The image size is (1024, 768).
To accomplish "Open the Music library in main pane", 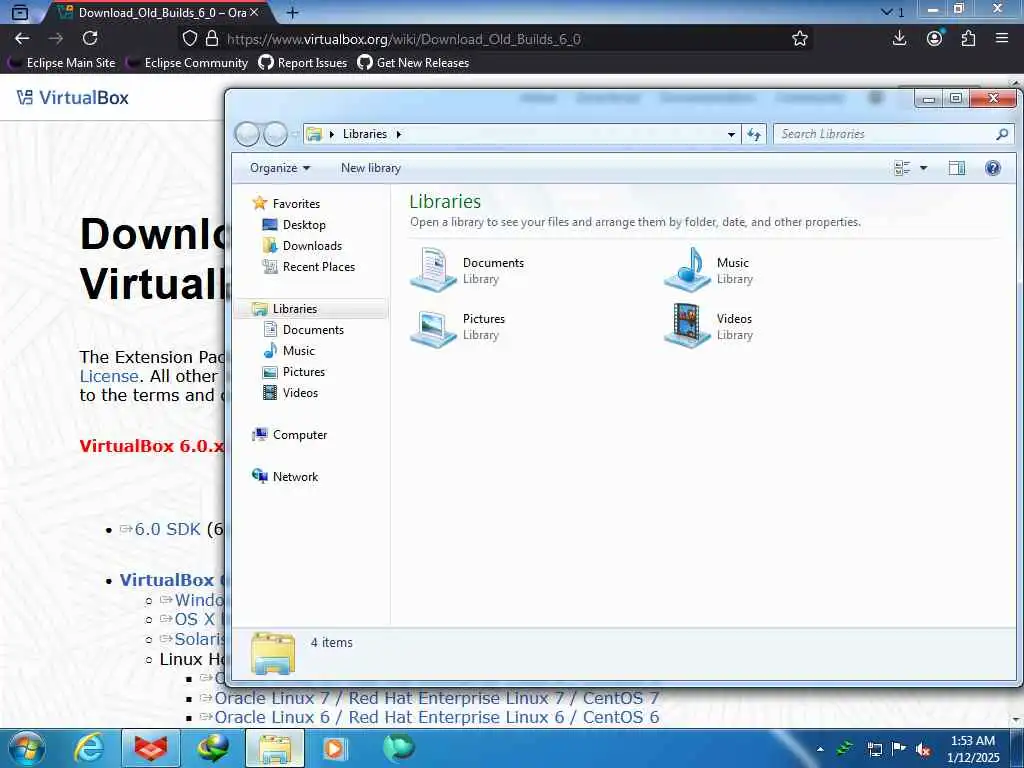I will [x=709, y=270].
